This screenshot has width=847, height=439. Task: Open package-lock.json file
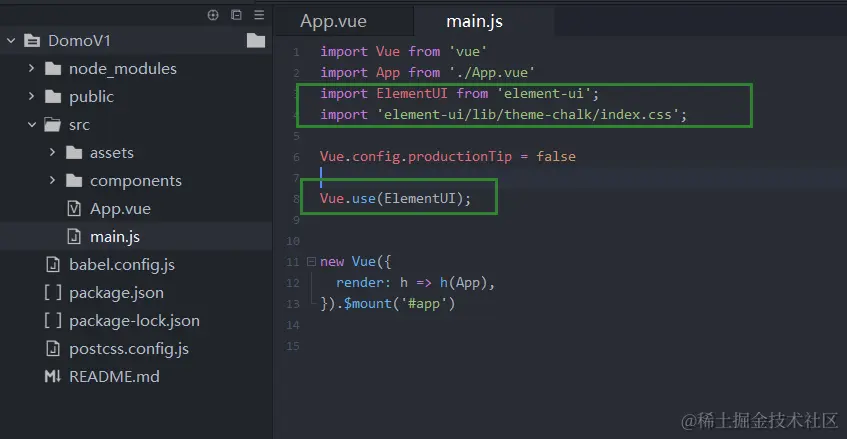pos(134,321)
